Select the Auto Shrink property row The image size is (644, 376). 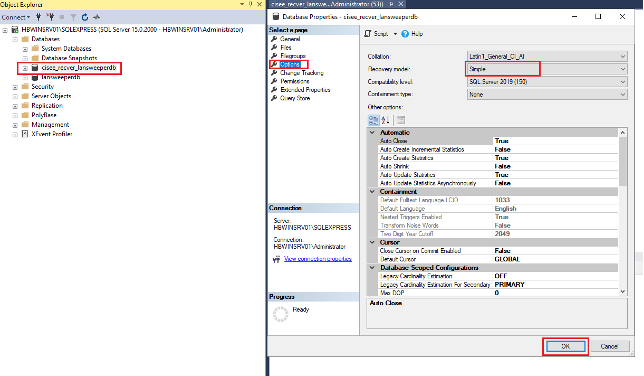(x=498, y=166)
